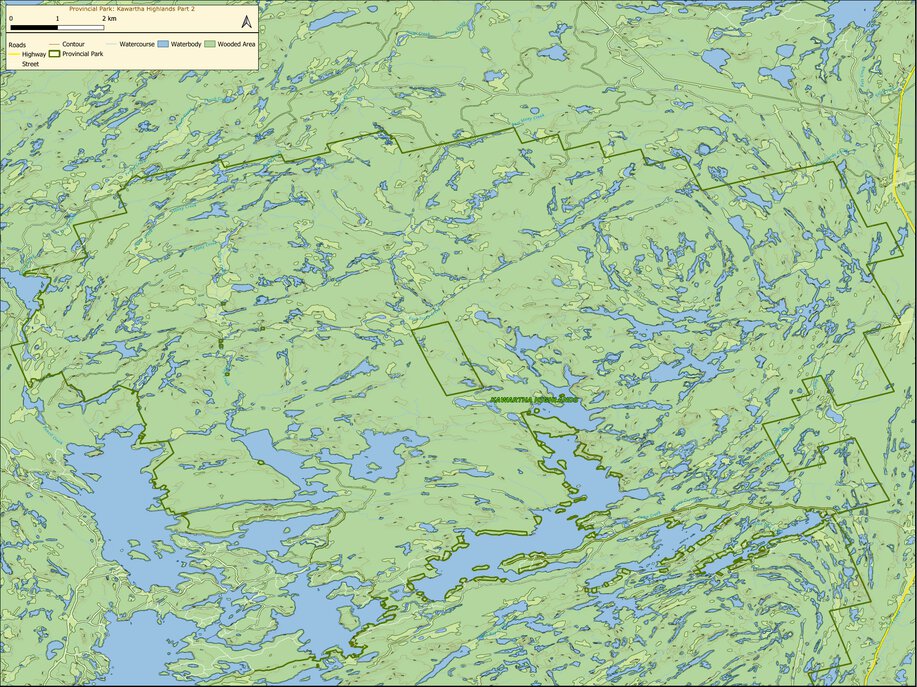
Task: Click the 2 km scale label
Action: (x=108, y=19)
